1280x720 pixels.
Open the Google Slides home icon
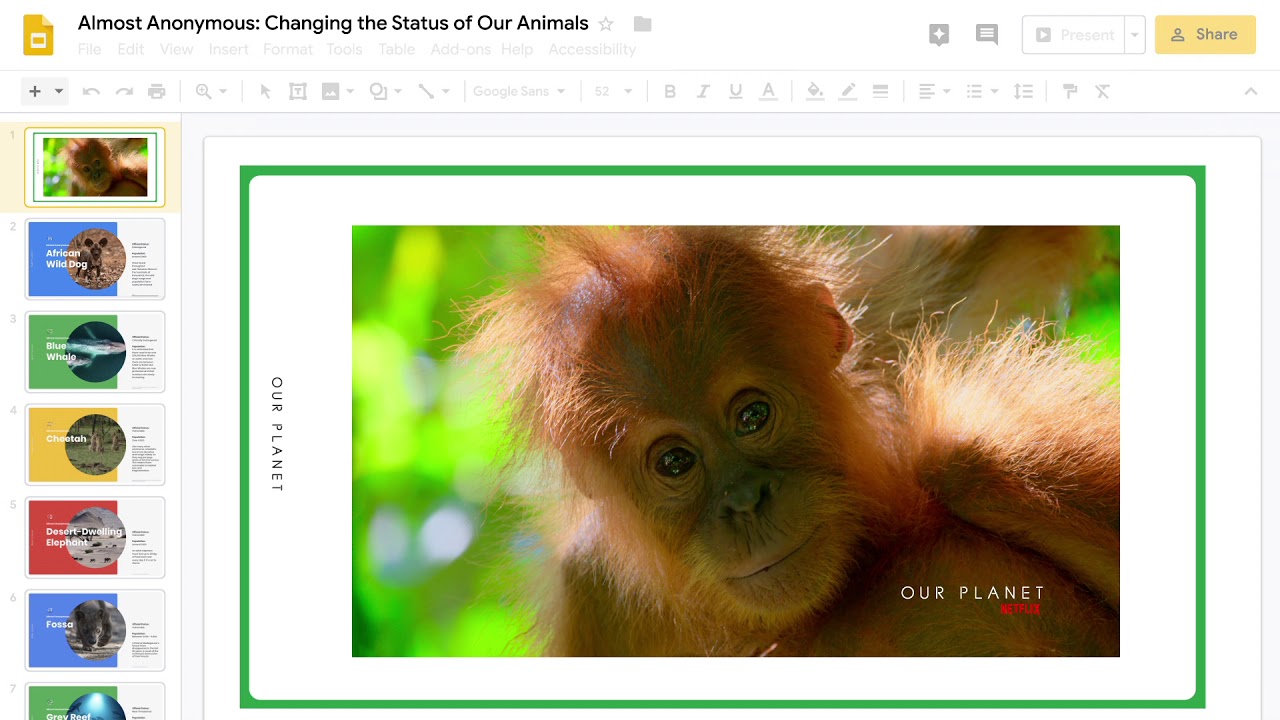39,35
